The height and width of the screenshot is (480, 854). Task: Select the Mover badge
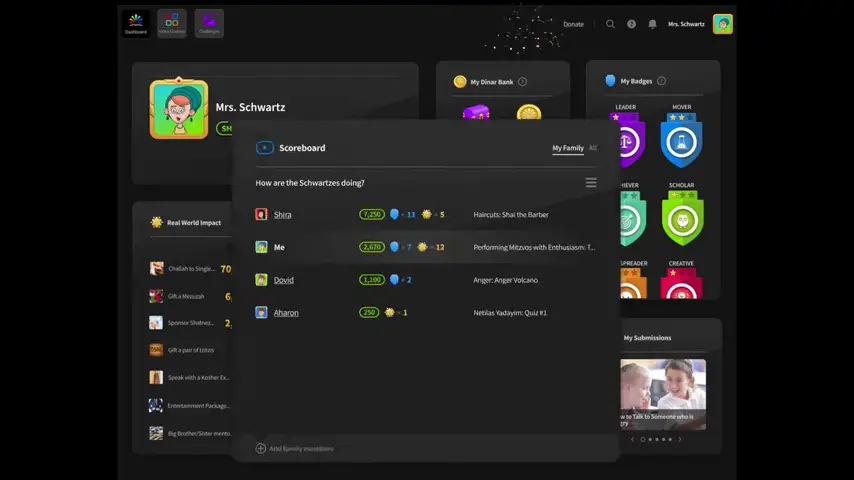pyautogui.click(x=681, y=140)
